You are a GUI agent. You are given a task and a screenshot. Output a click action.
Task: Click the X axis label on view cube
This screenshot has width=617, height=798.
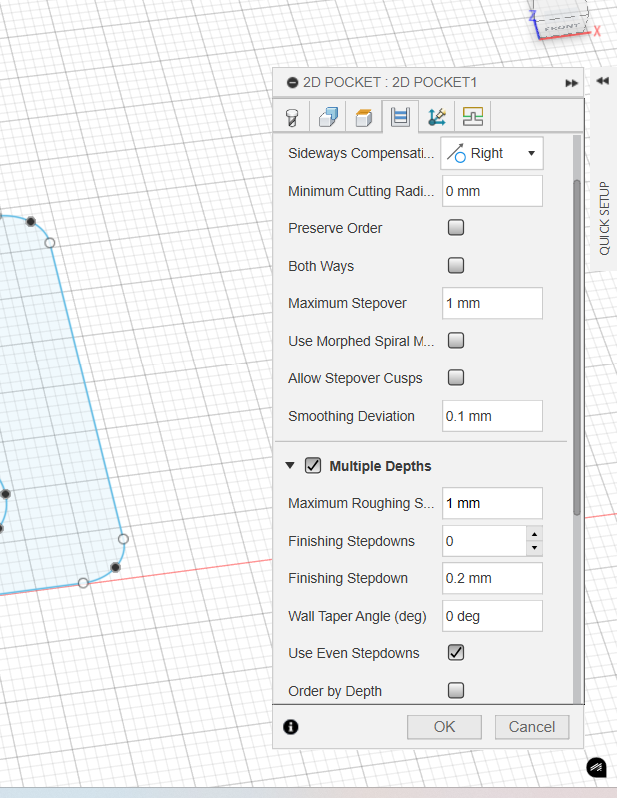click(x=597, y=31)
